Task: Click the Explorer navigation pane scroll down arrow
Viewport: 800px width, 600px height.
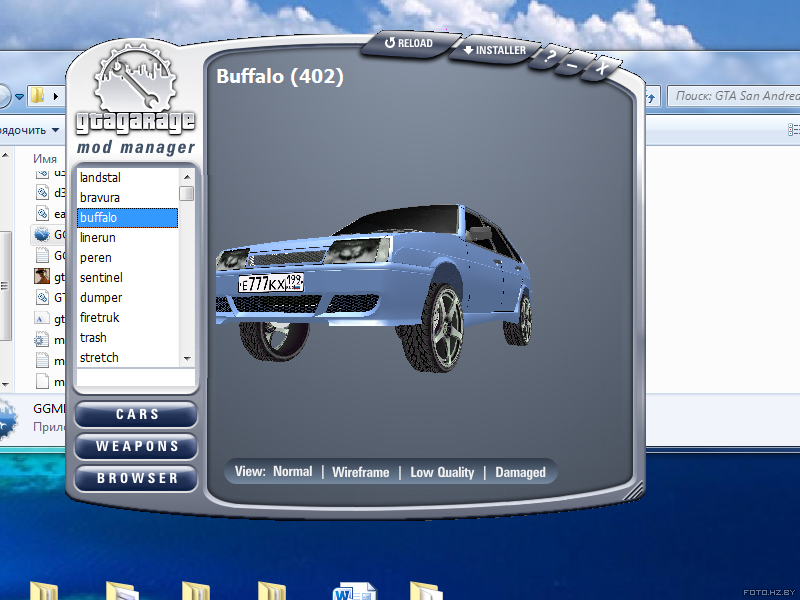Action: pos(5,384)
